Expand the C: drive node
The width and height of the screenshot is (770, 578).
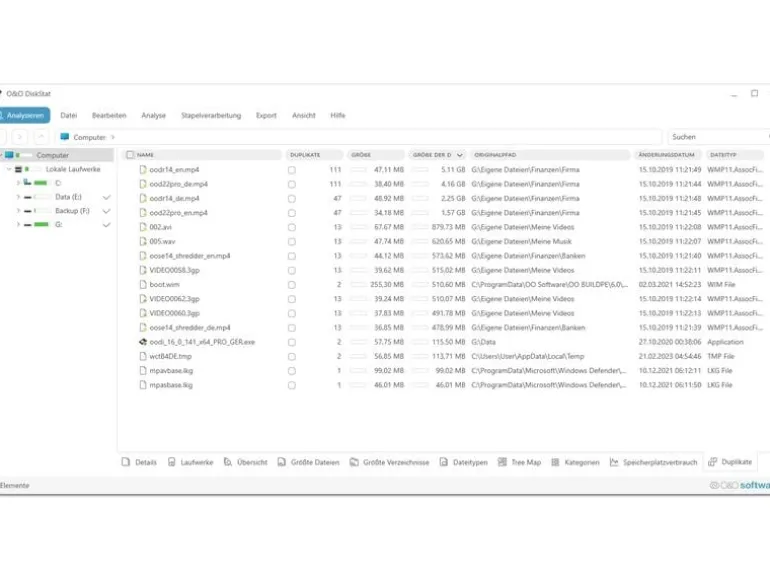(18, 183)
